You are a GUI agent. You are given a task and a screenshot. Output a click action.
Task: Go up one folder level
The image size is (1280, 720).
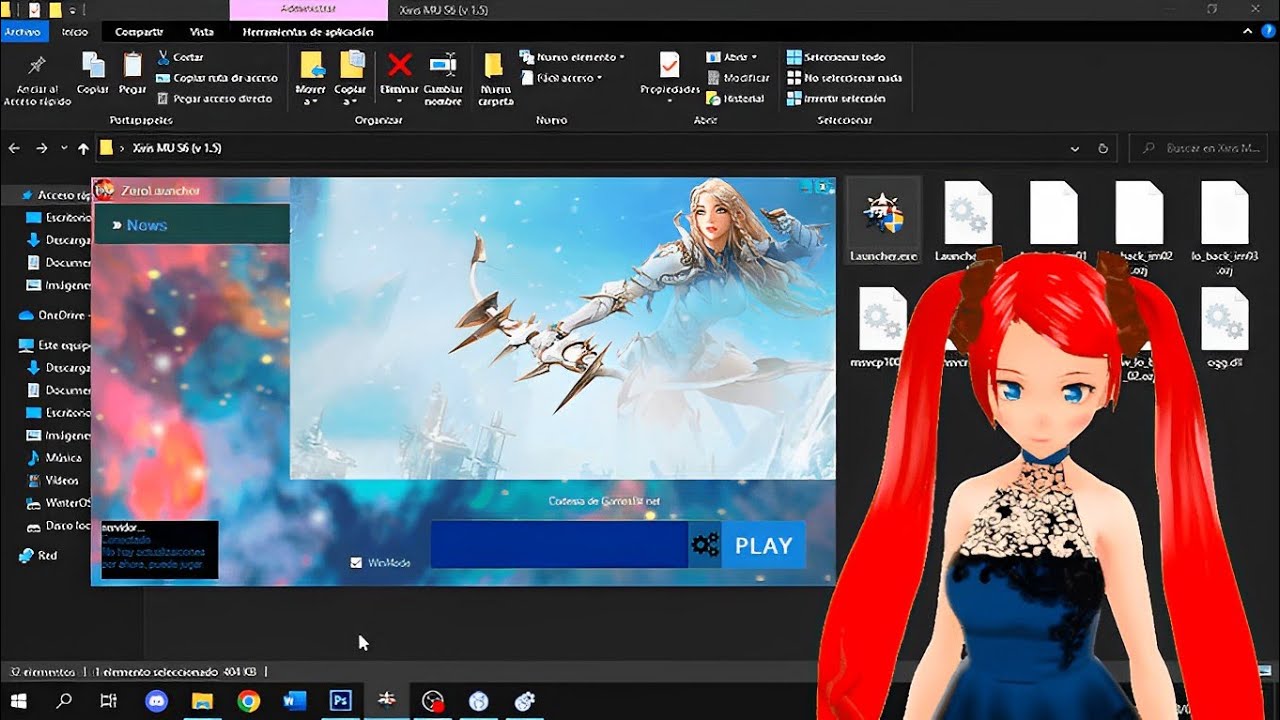(83, 148)
